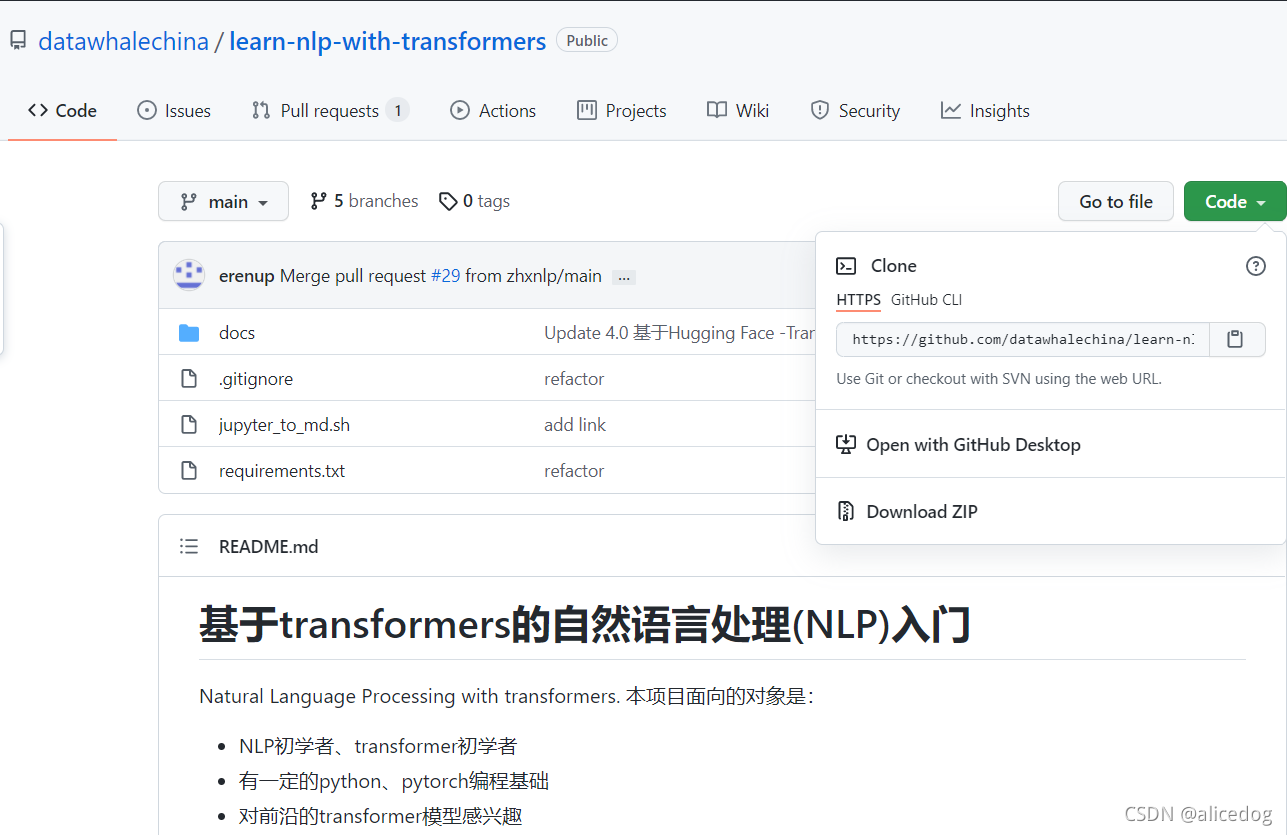Click the Wiki book icon

717,111
